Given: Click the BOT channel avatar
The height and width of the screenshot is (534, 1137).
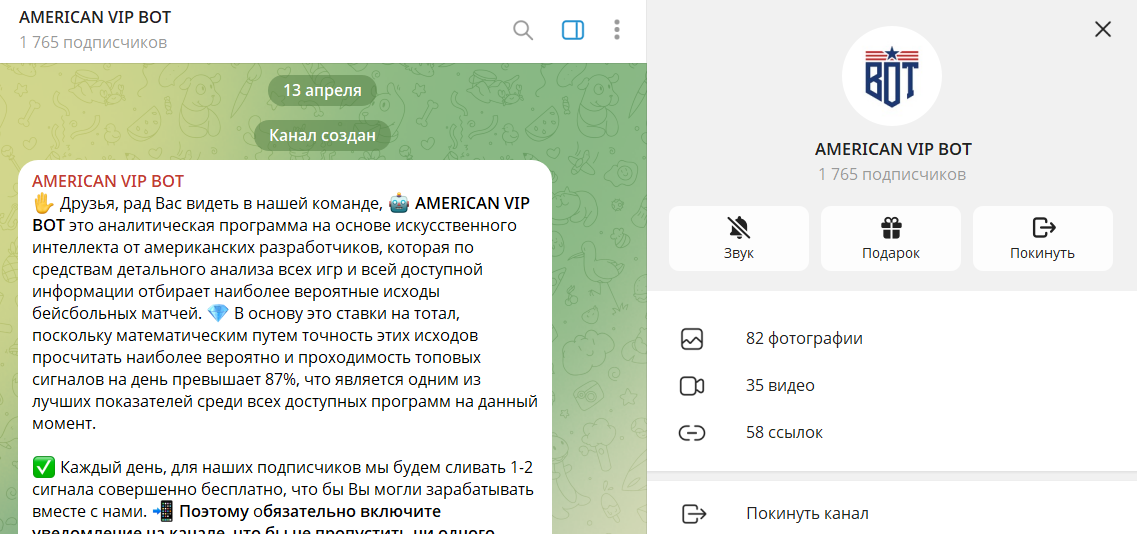Looking at the screenshot, I should click(x=892, y=76).
